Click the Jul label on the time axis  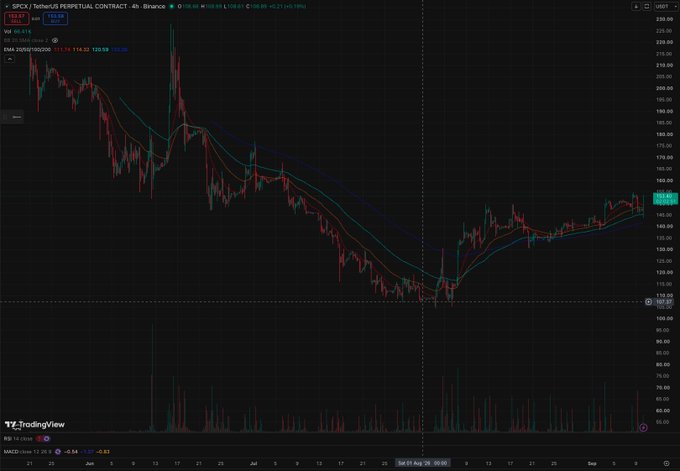click(253, 464)
